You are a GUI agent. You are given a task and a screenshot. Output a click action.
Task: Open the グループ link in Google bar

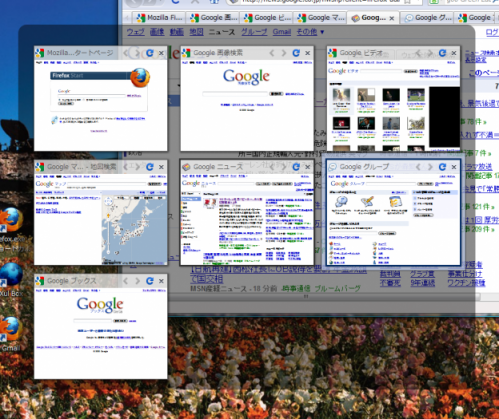pos(254,32)
